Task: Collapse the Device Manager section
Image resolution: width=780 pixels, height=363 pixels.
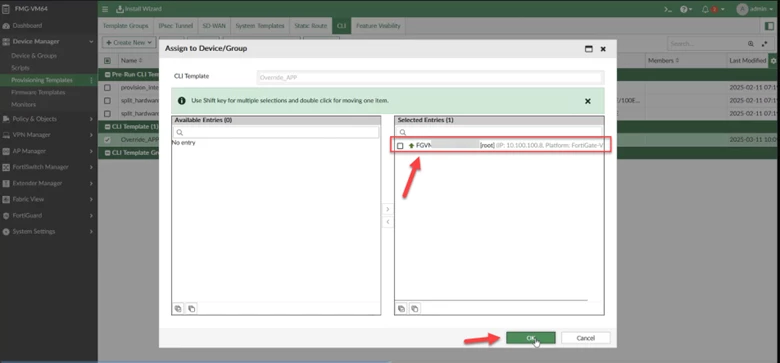Action: [x=91, y=42]
